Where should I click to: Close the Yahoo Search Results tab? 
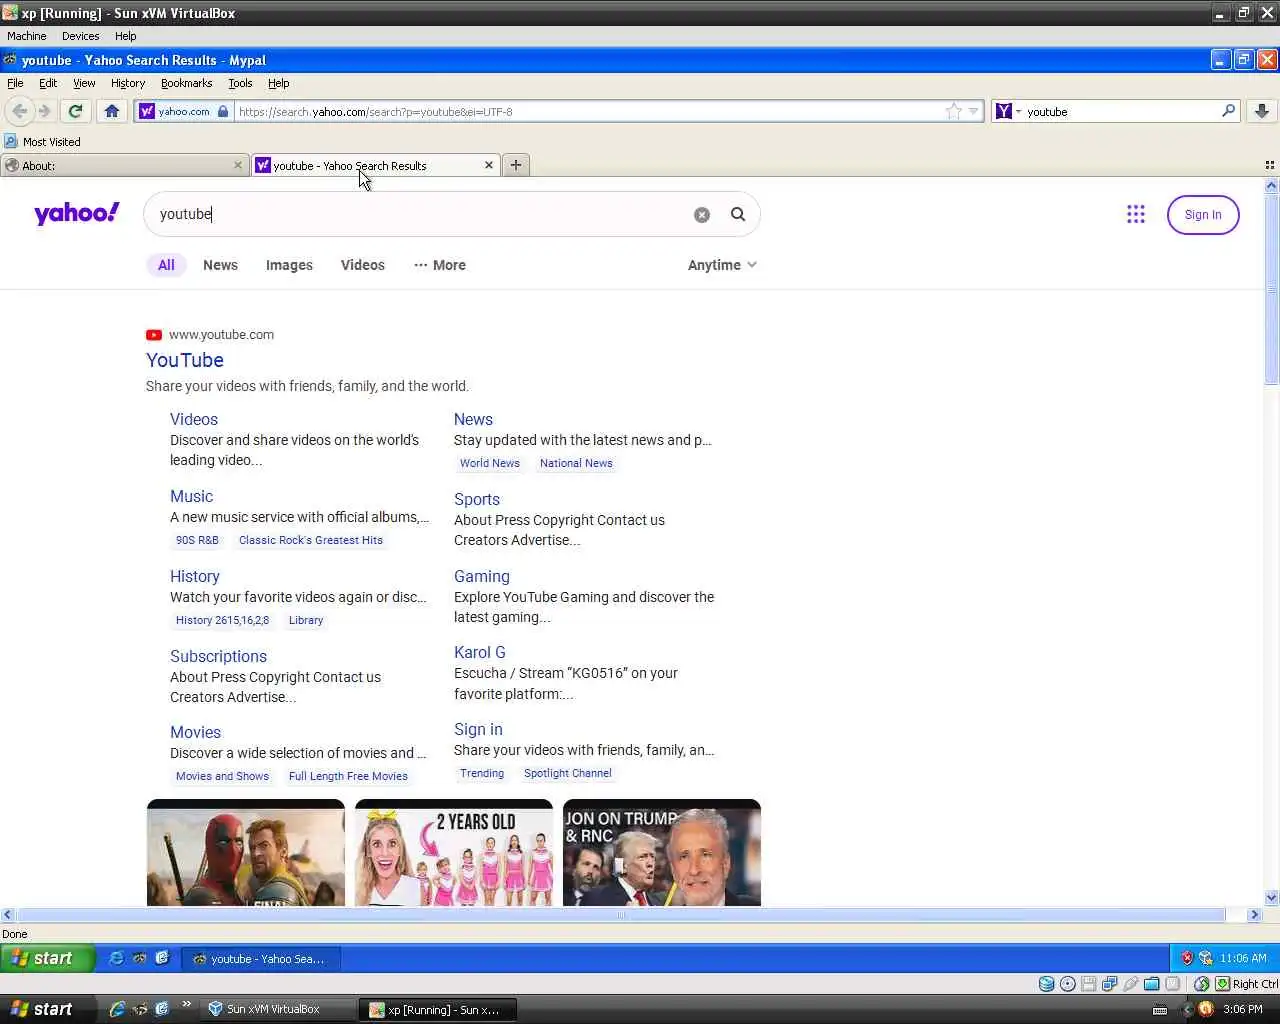489,165
